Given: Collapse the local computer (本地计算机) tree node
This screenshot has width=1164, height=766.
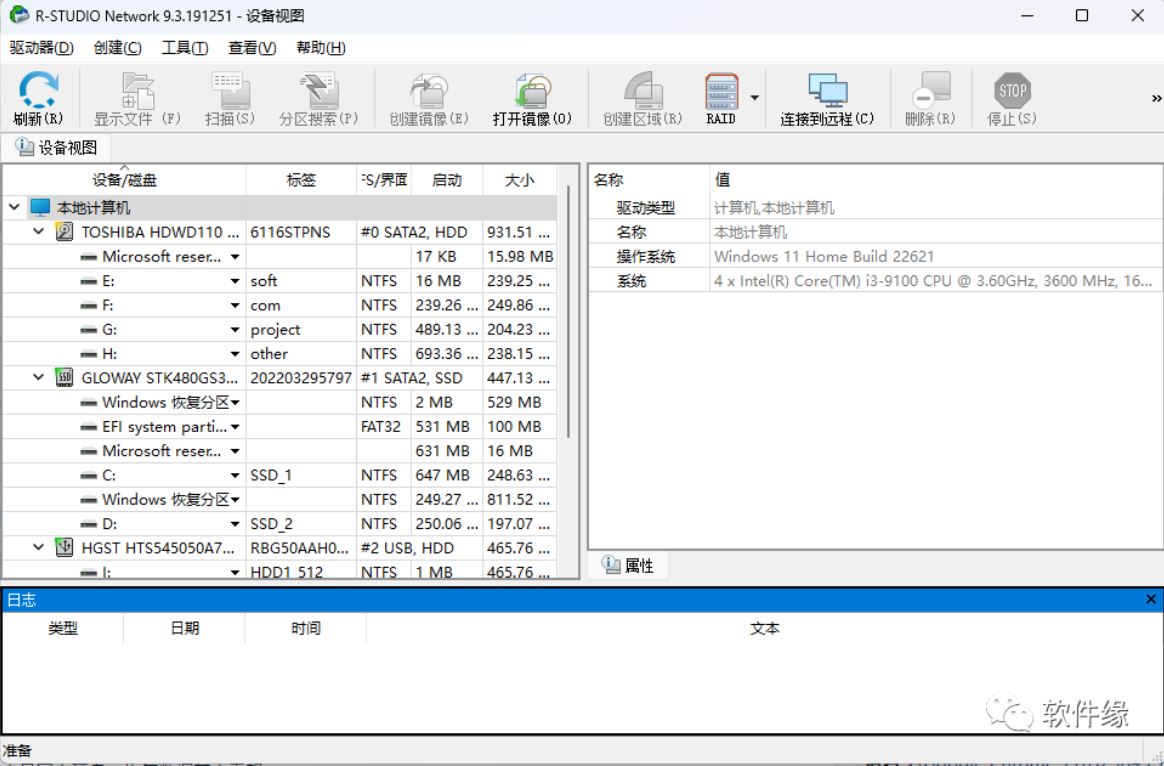Looking at the screenshot, I should [x=14, y=207].
